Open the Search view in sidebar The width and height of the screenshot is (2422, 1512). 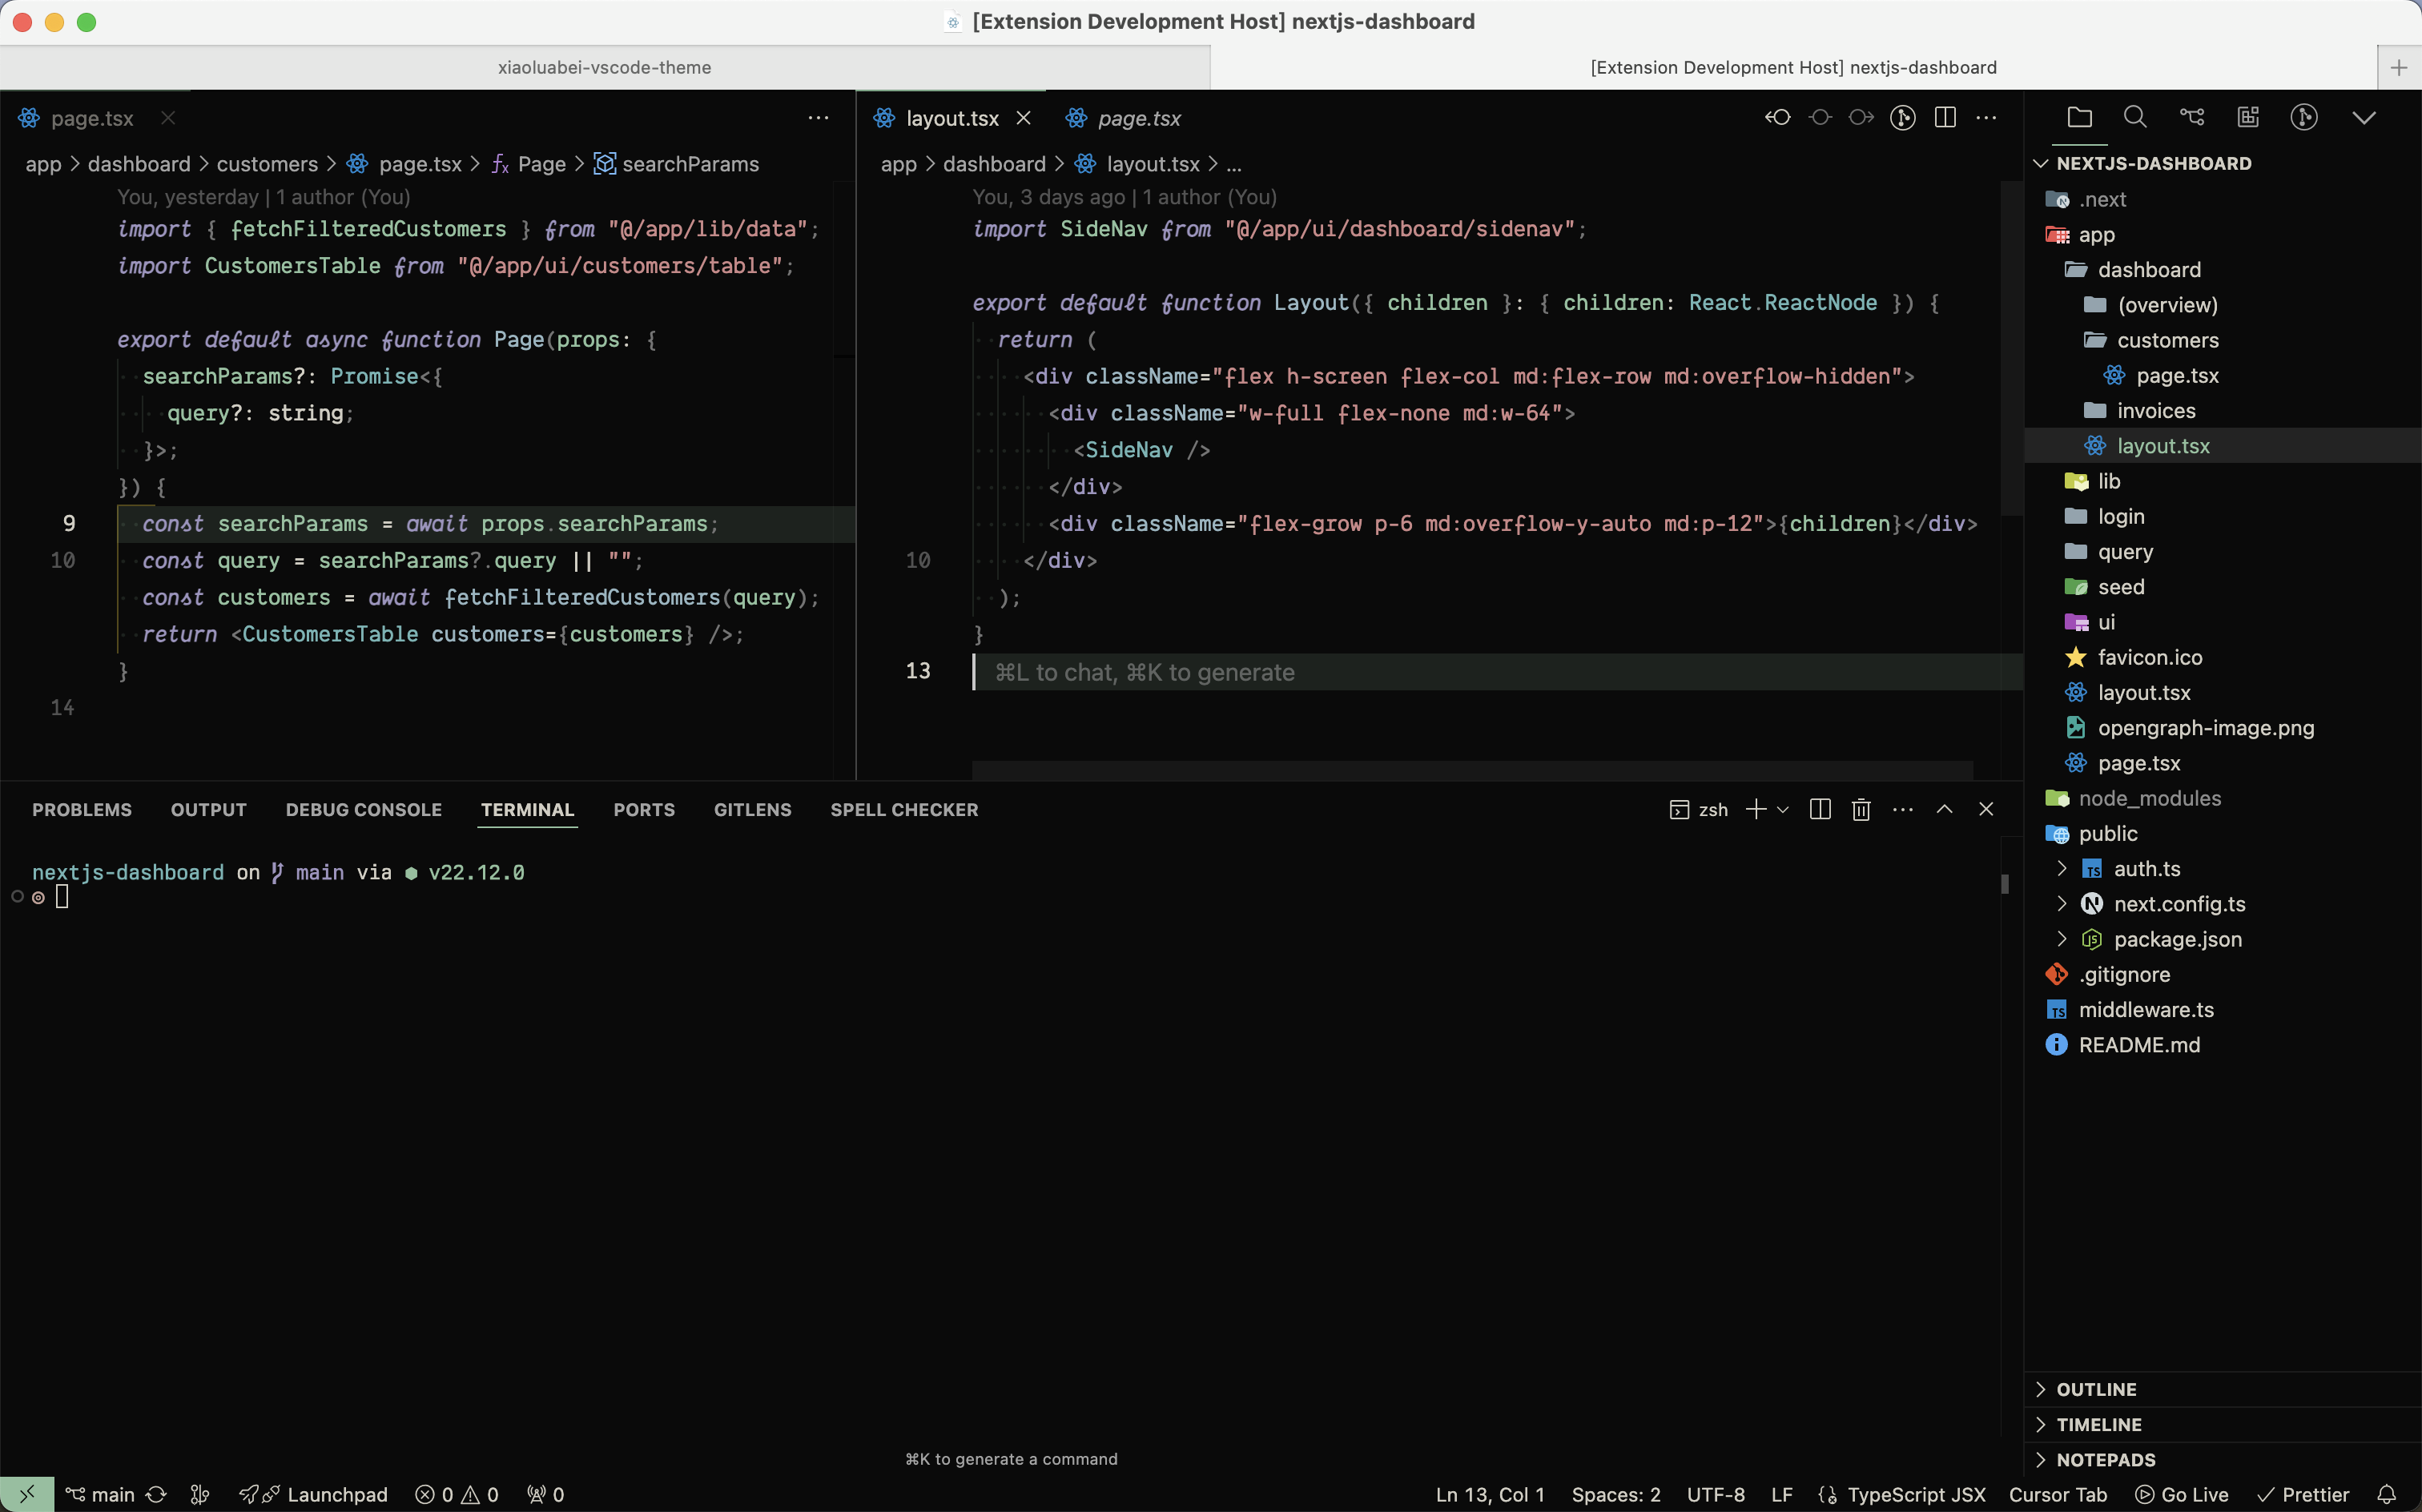2135,117
